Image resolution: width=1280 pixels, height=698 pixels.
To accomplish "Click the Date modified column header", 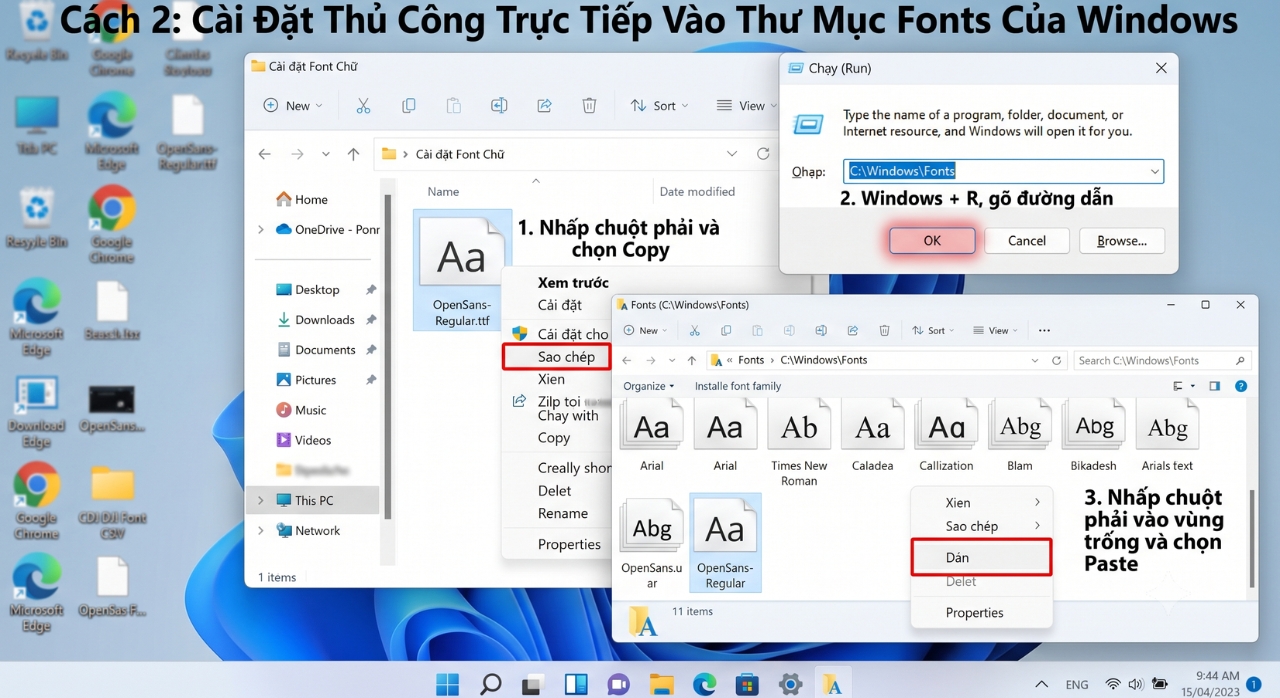I will click(697, 191).
